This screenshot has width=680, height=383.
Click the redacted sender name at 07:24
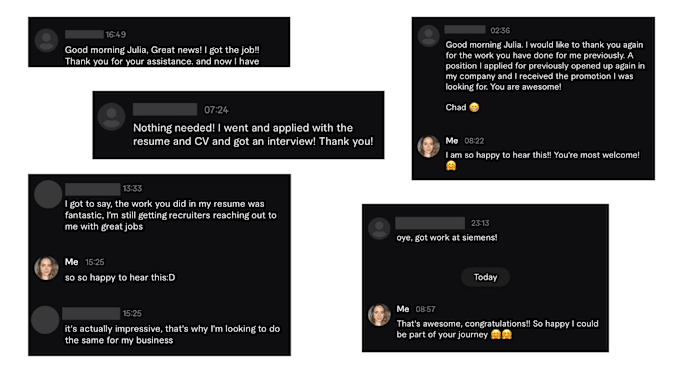165,109
